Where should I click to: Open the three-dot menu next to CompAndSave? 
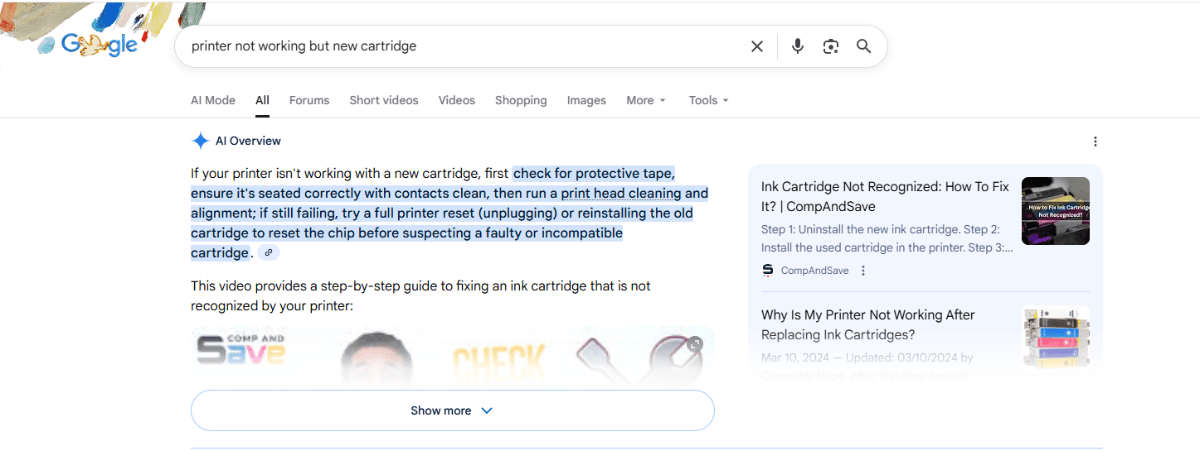[x=863, y=270]
